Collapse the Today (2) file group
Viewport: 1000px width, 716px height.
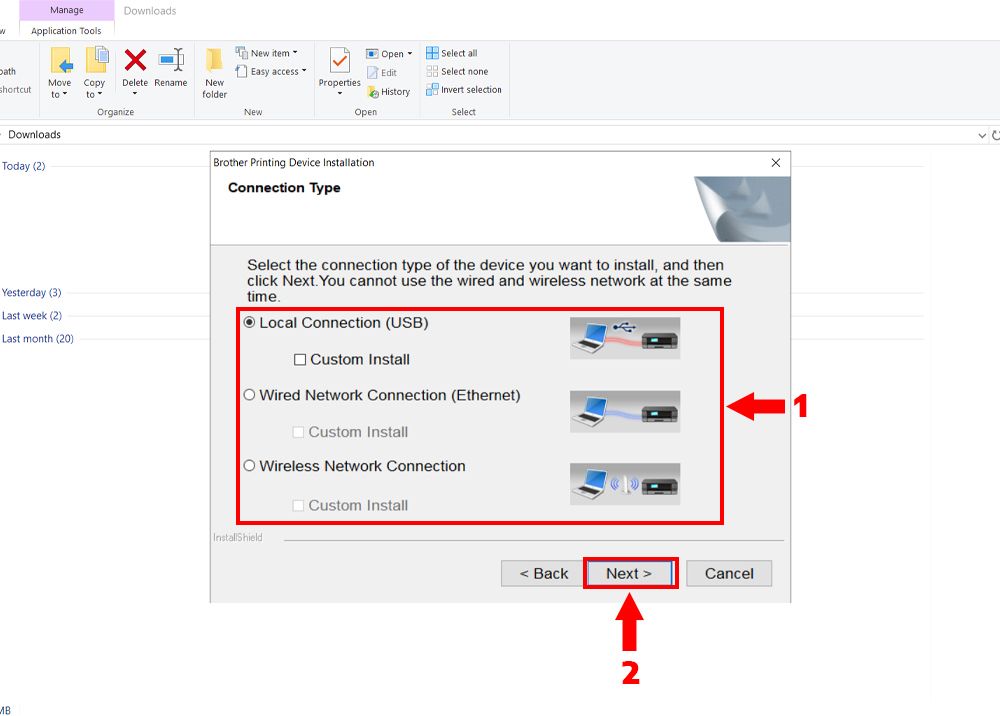[24, 166]
